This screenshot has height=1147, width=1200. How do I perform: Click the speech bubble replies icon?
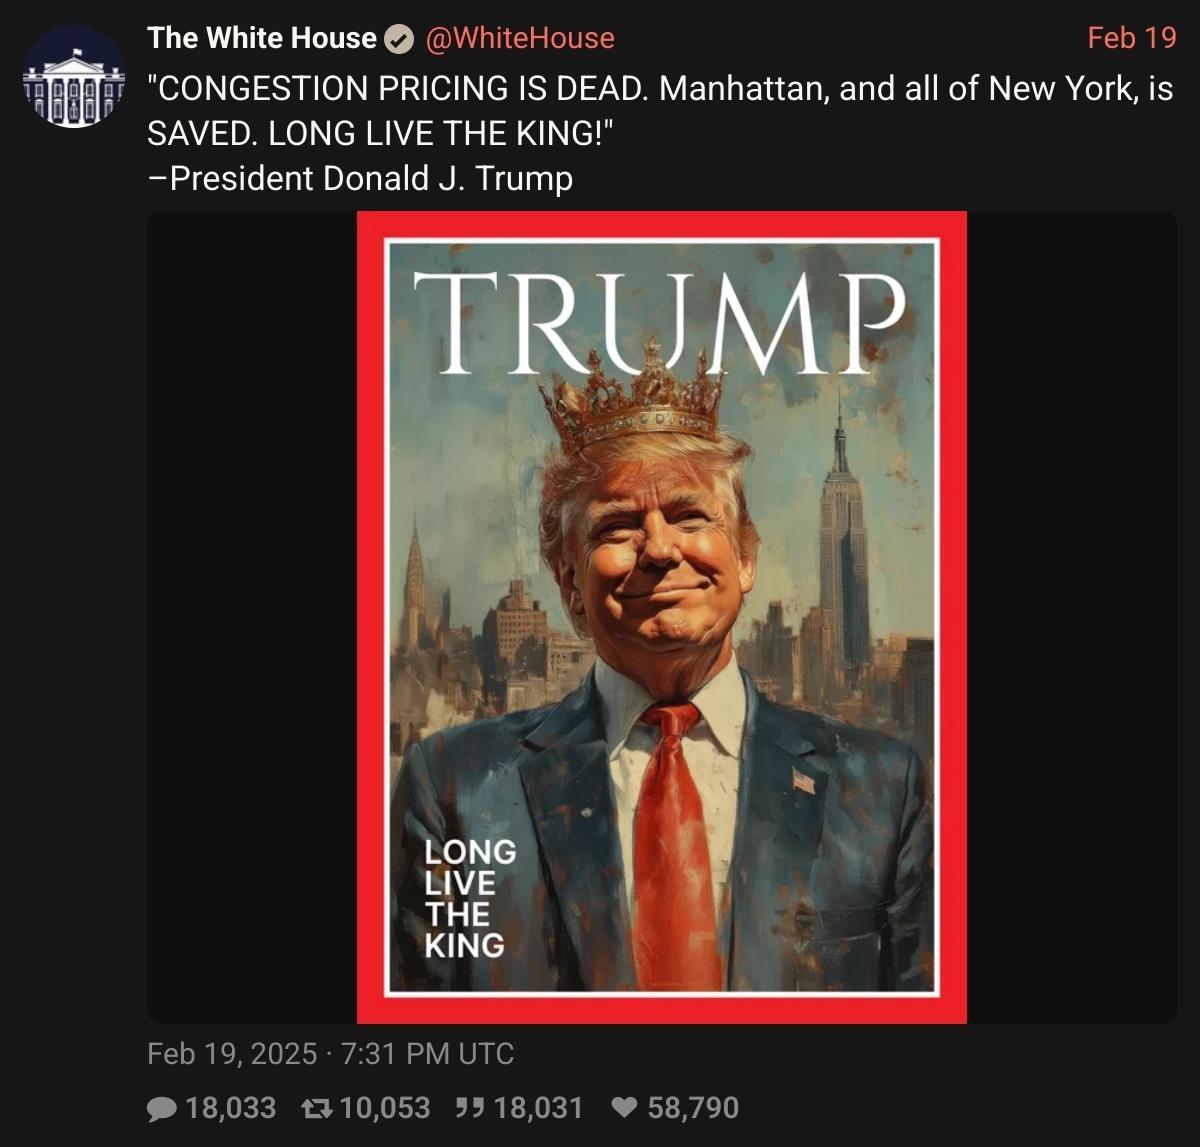click(x=161, y=1108)
